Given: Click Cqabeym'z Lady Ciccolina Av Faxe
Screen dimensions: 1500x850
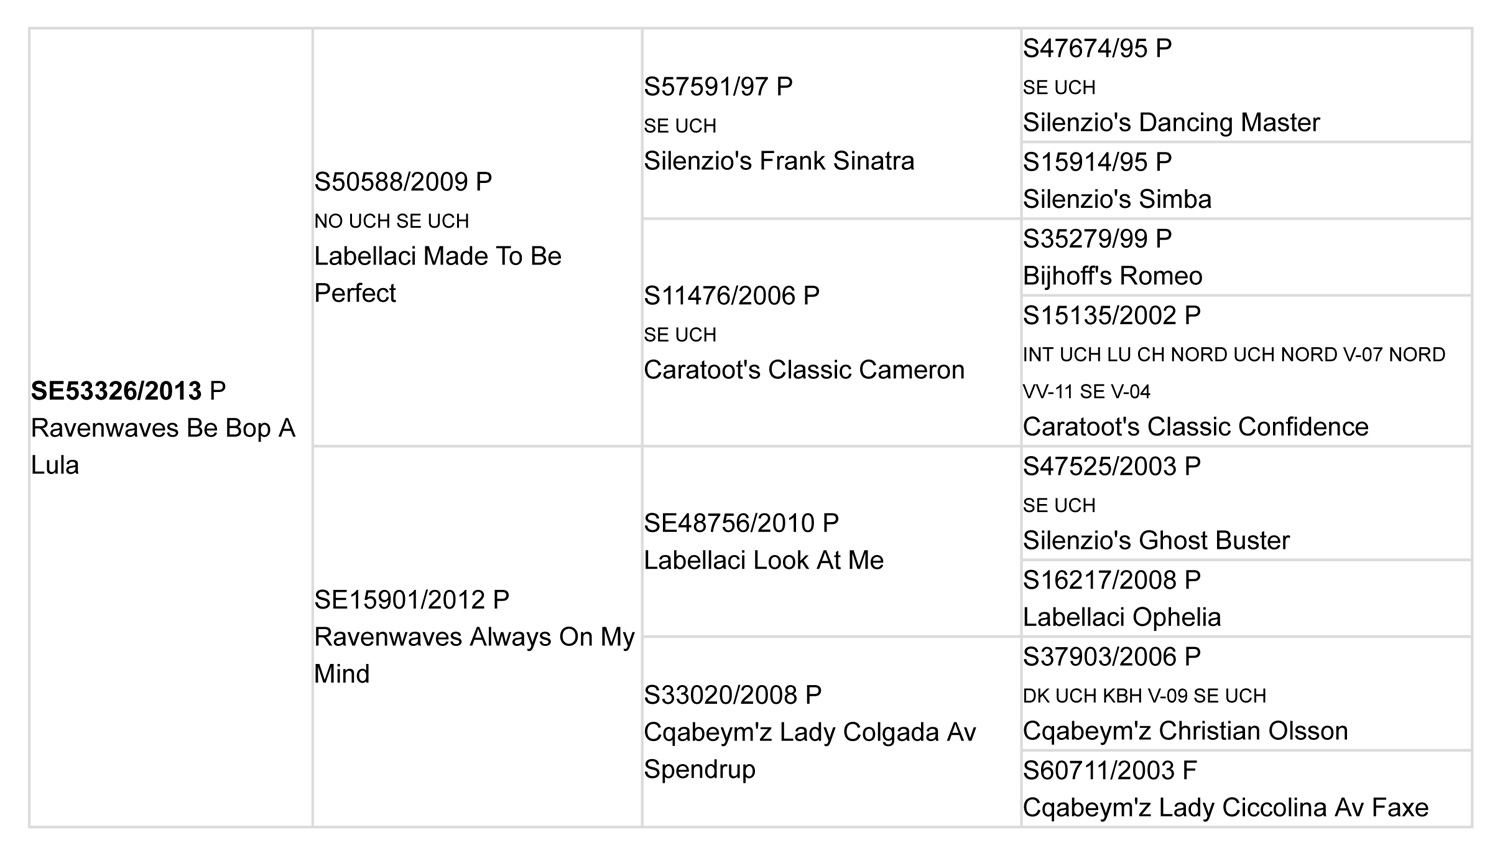Looking at the screenshot, I should [x=1225, y=808].
